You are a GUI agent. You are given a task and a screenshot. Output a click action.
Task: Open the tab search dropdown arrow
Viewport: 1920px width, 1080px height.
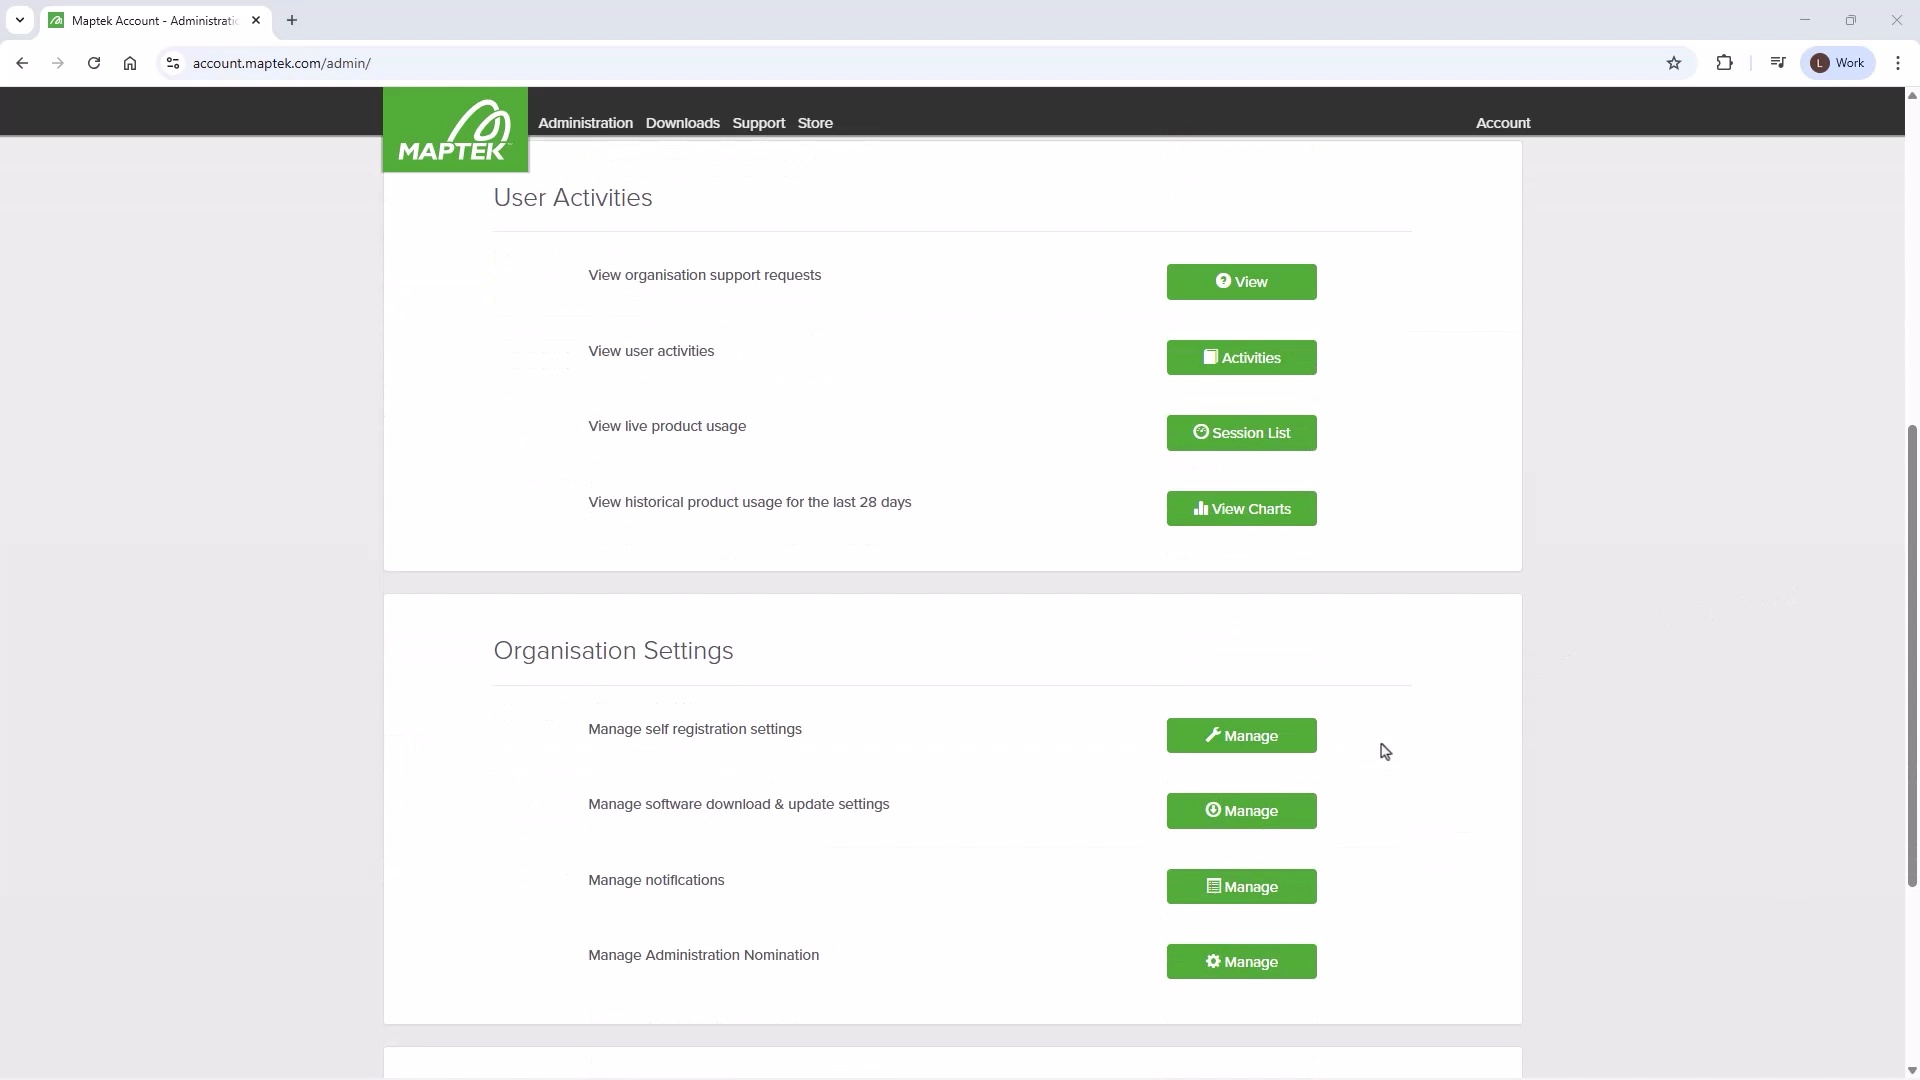point(19,20)
